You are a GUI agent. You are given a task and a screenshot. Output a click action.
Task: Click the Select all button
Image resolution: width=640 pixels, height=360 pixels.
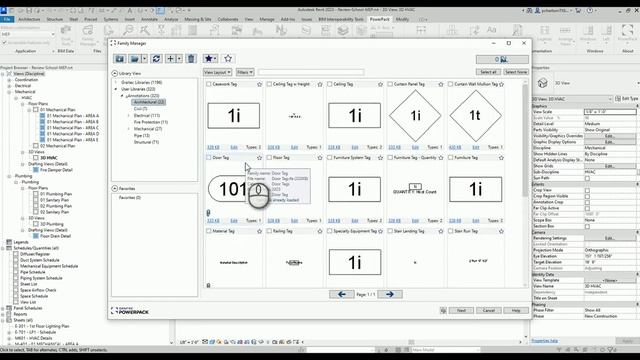pyautogui.click(x=488, y=72)
